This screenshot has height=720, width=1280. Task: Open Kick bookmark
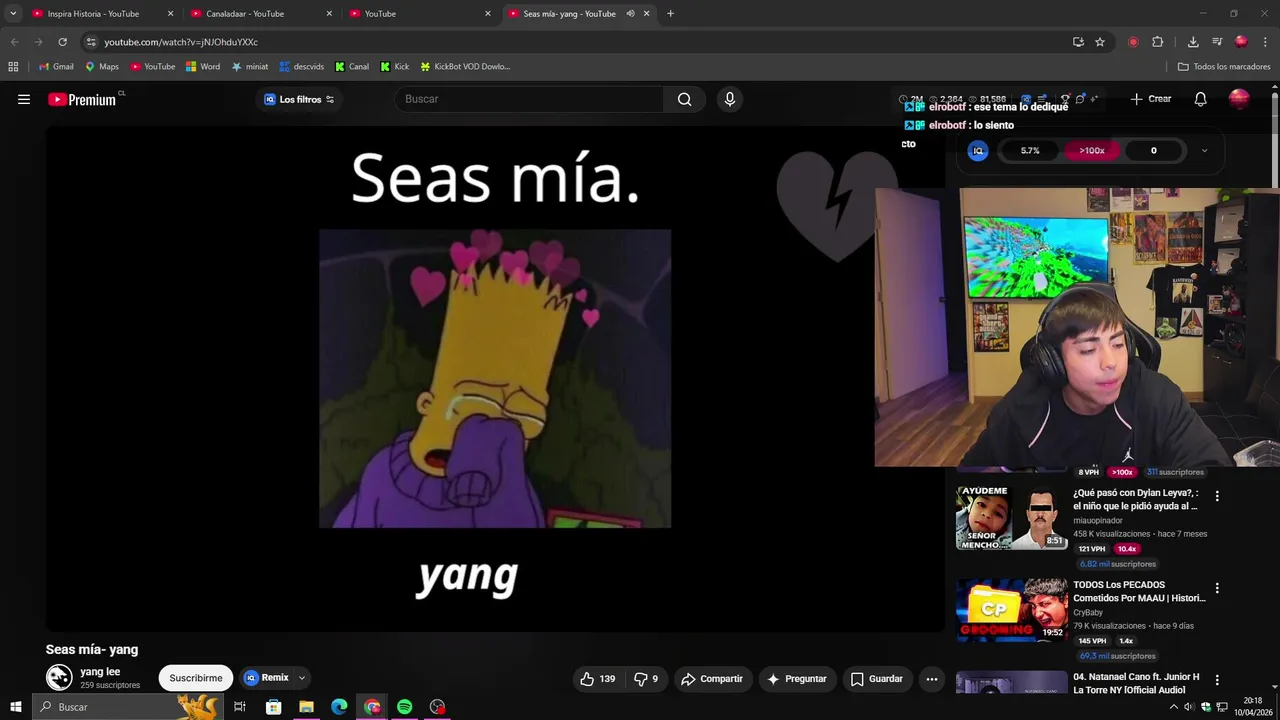pos(395,67)
